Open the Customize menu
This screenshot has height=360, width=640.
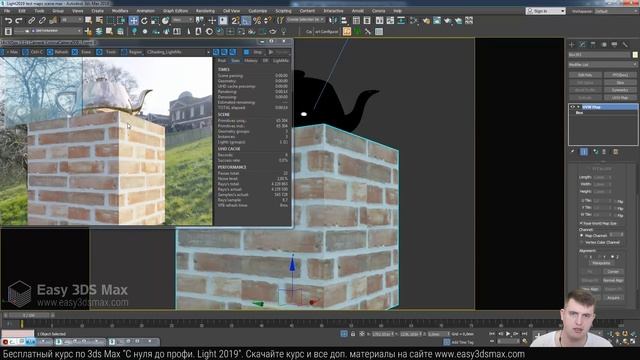(258, 11)
